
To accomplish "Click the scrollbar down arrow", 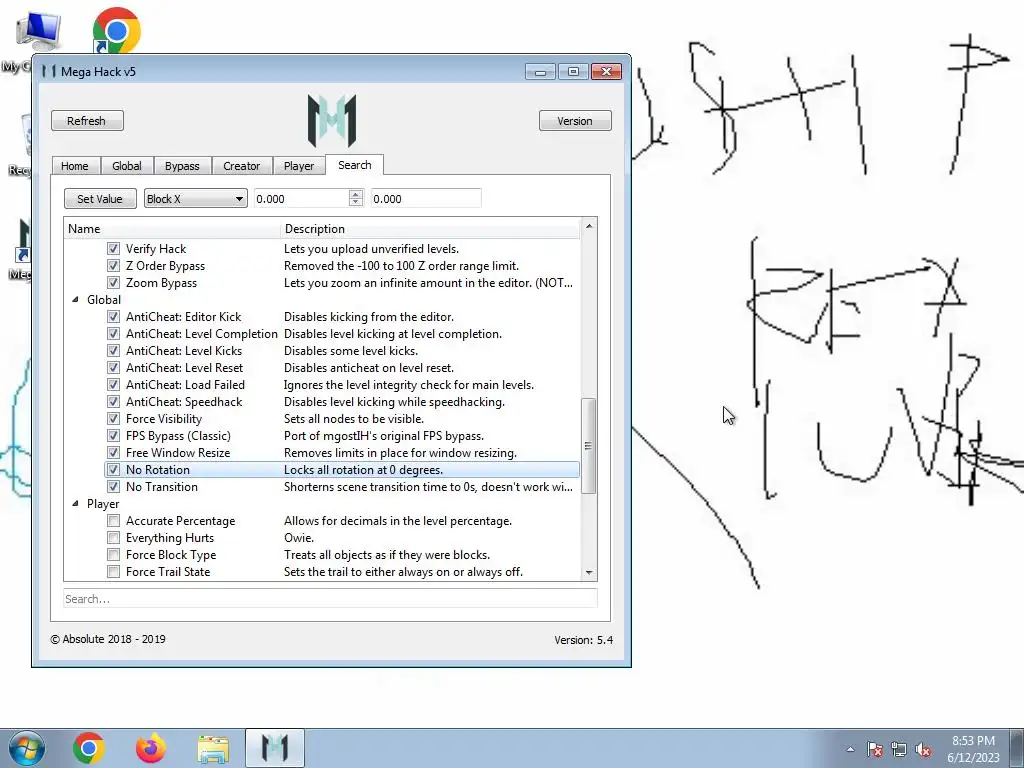I will pos(588,573).
